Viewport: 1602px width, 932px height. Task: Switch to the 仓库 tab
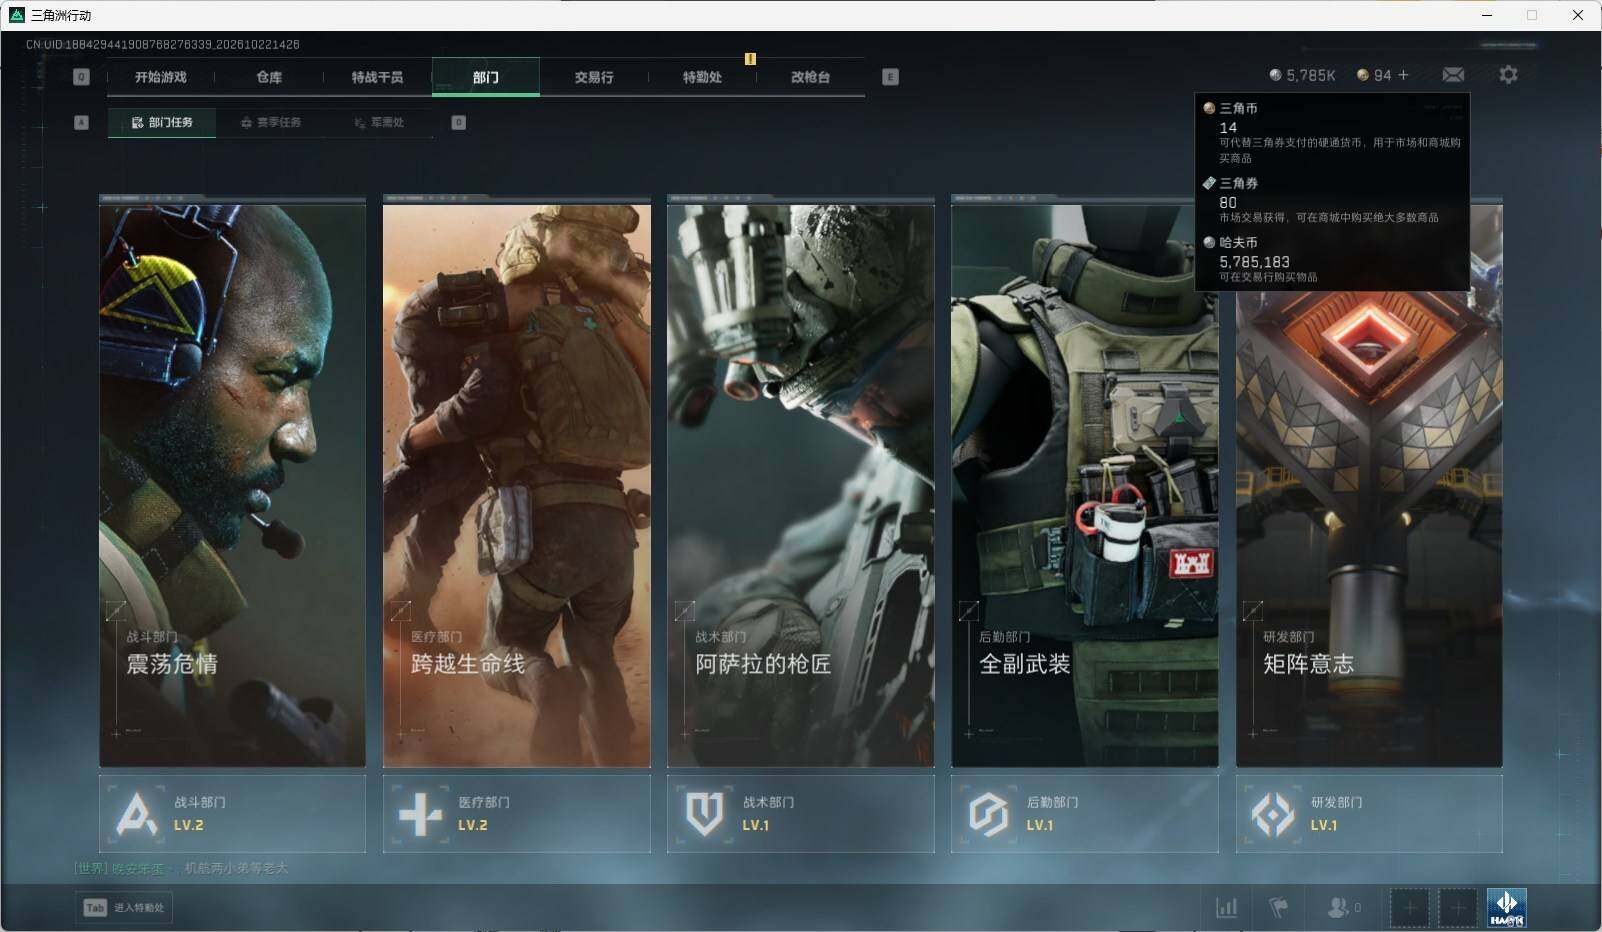point(269,77)
